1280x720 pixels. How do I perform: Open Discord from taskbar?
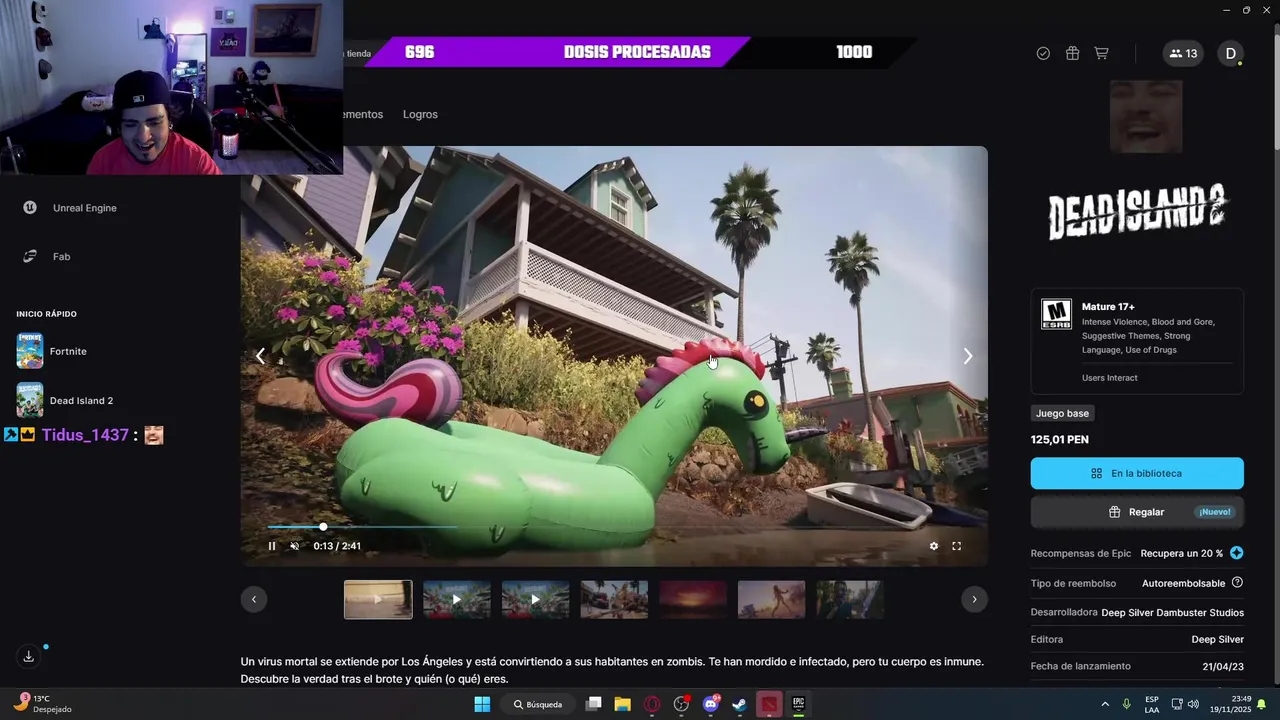(x=711, y=704)
